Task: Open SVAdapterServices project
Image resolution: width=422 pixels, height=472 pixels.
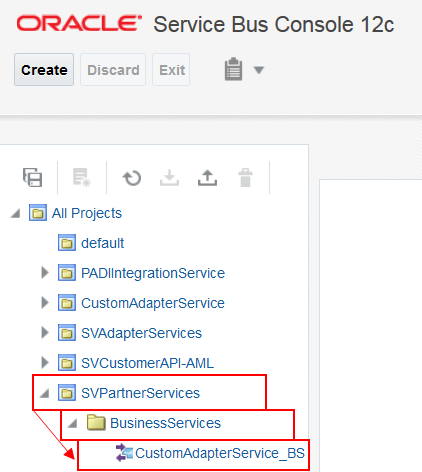Action: point(141,333)
